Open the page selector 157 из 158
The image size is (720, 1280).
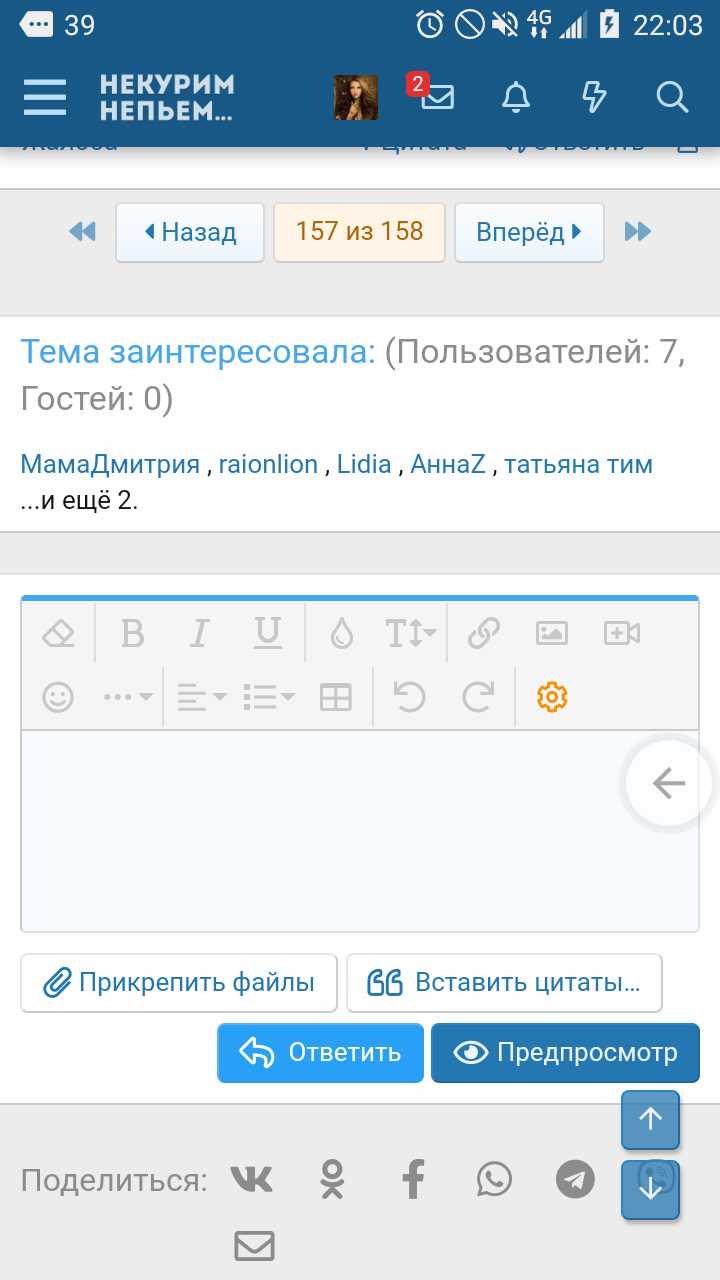[x=359, y=232]
